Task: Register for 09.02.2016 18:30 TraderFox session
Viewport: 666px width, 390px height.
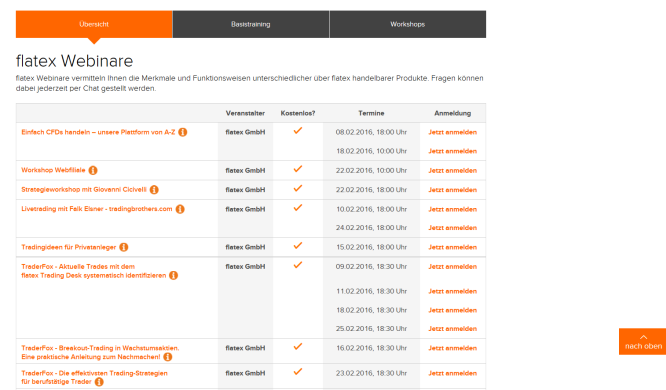Action: coord(452,267)
